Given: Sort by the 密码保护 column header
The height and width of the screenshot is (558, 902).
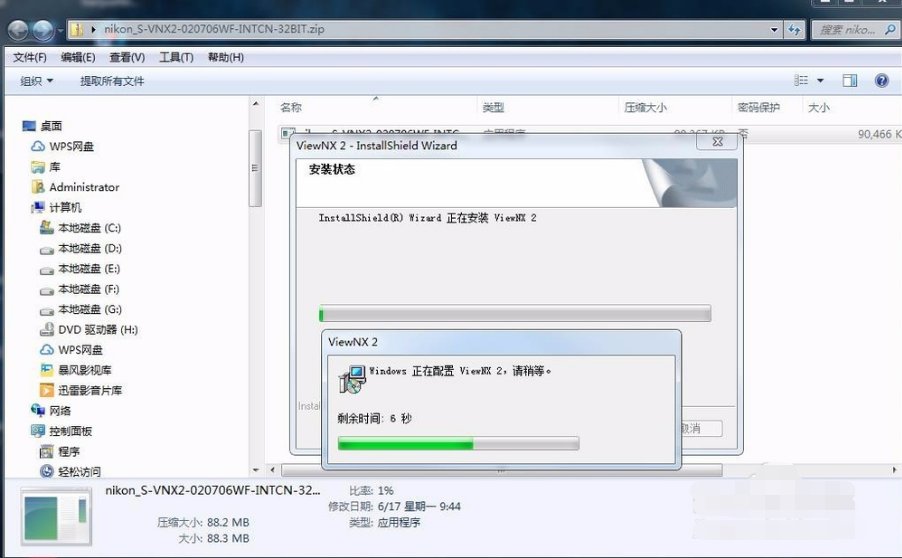Looking at the screenshot, I should [x=759, y=107].
